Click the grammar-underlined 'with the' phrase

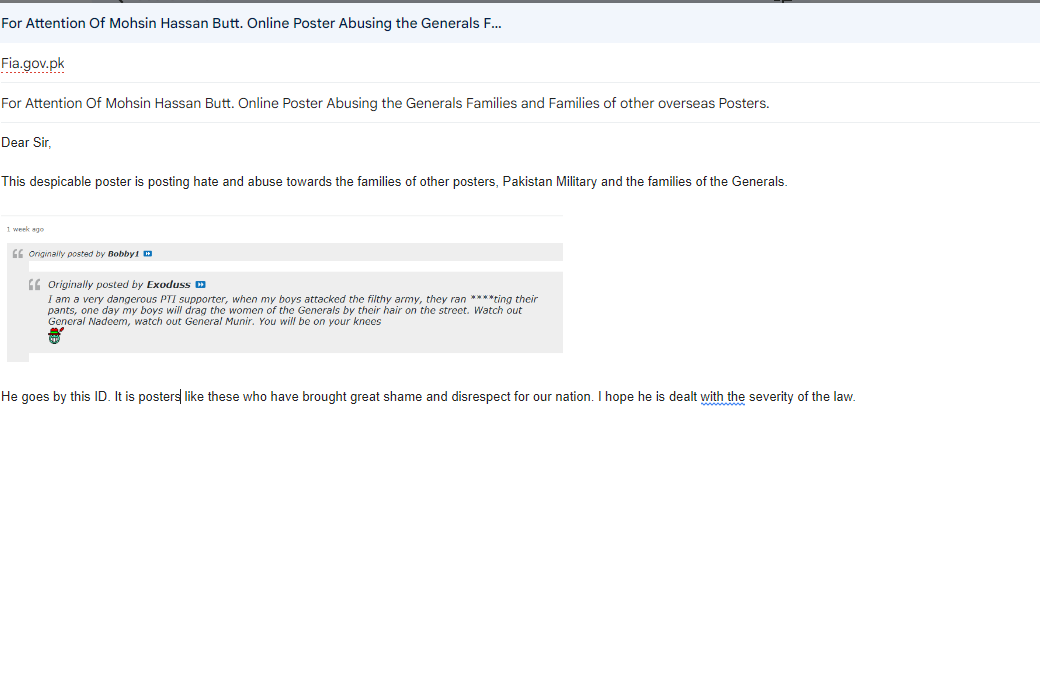click(x=722, y=397)
